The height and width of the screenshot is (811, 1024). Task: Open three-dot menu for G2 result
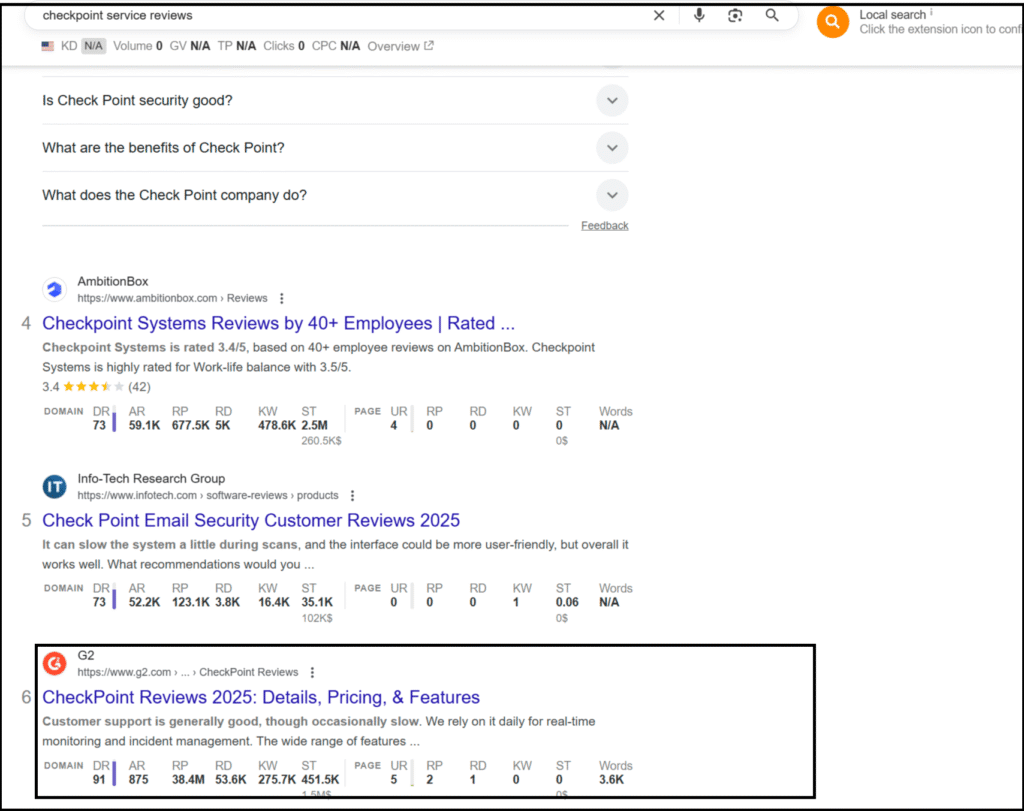pyautogui.click(x=313, y=672)
